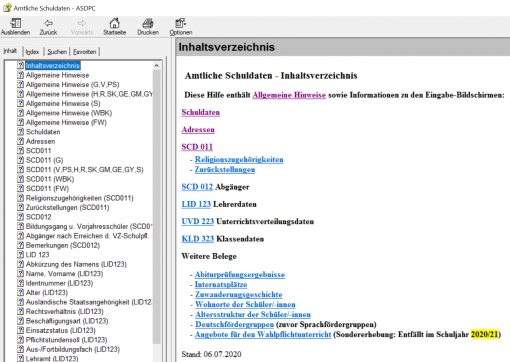Open 'Rechtsverhältnis (LID123)' tree topic
Viewport: 510px width, 362px height.
coord(65,311)
